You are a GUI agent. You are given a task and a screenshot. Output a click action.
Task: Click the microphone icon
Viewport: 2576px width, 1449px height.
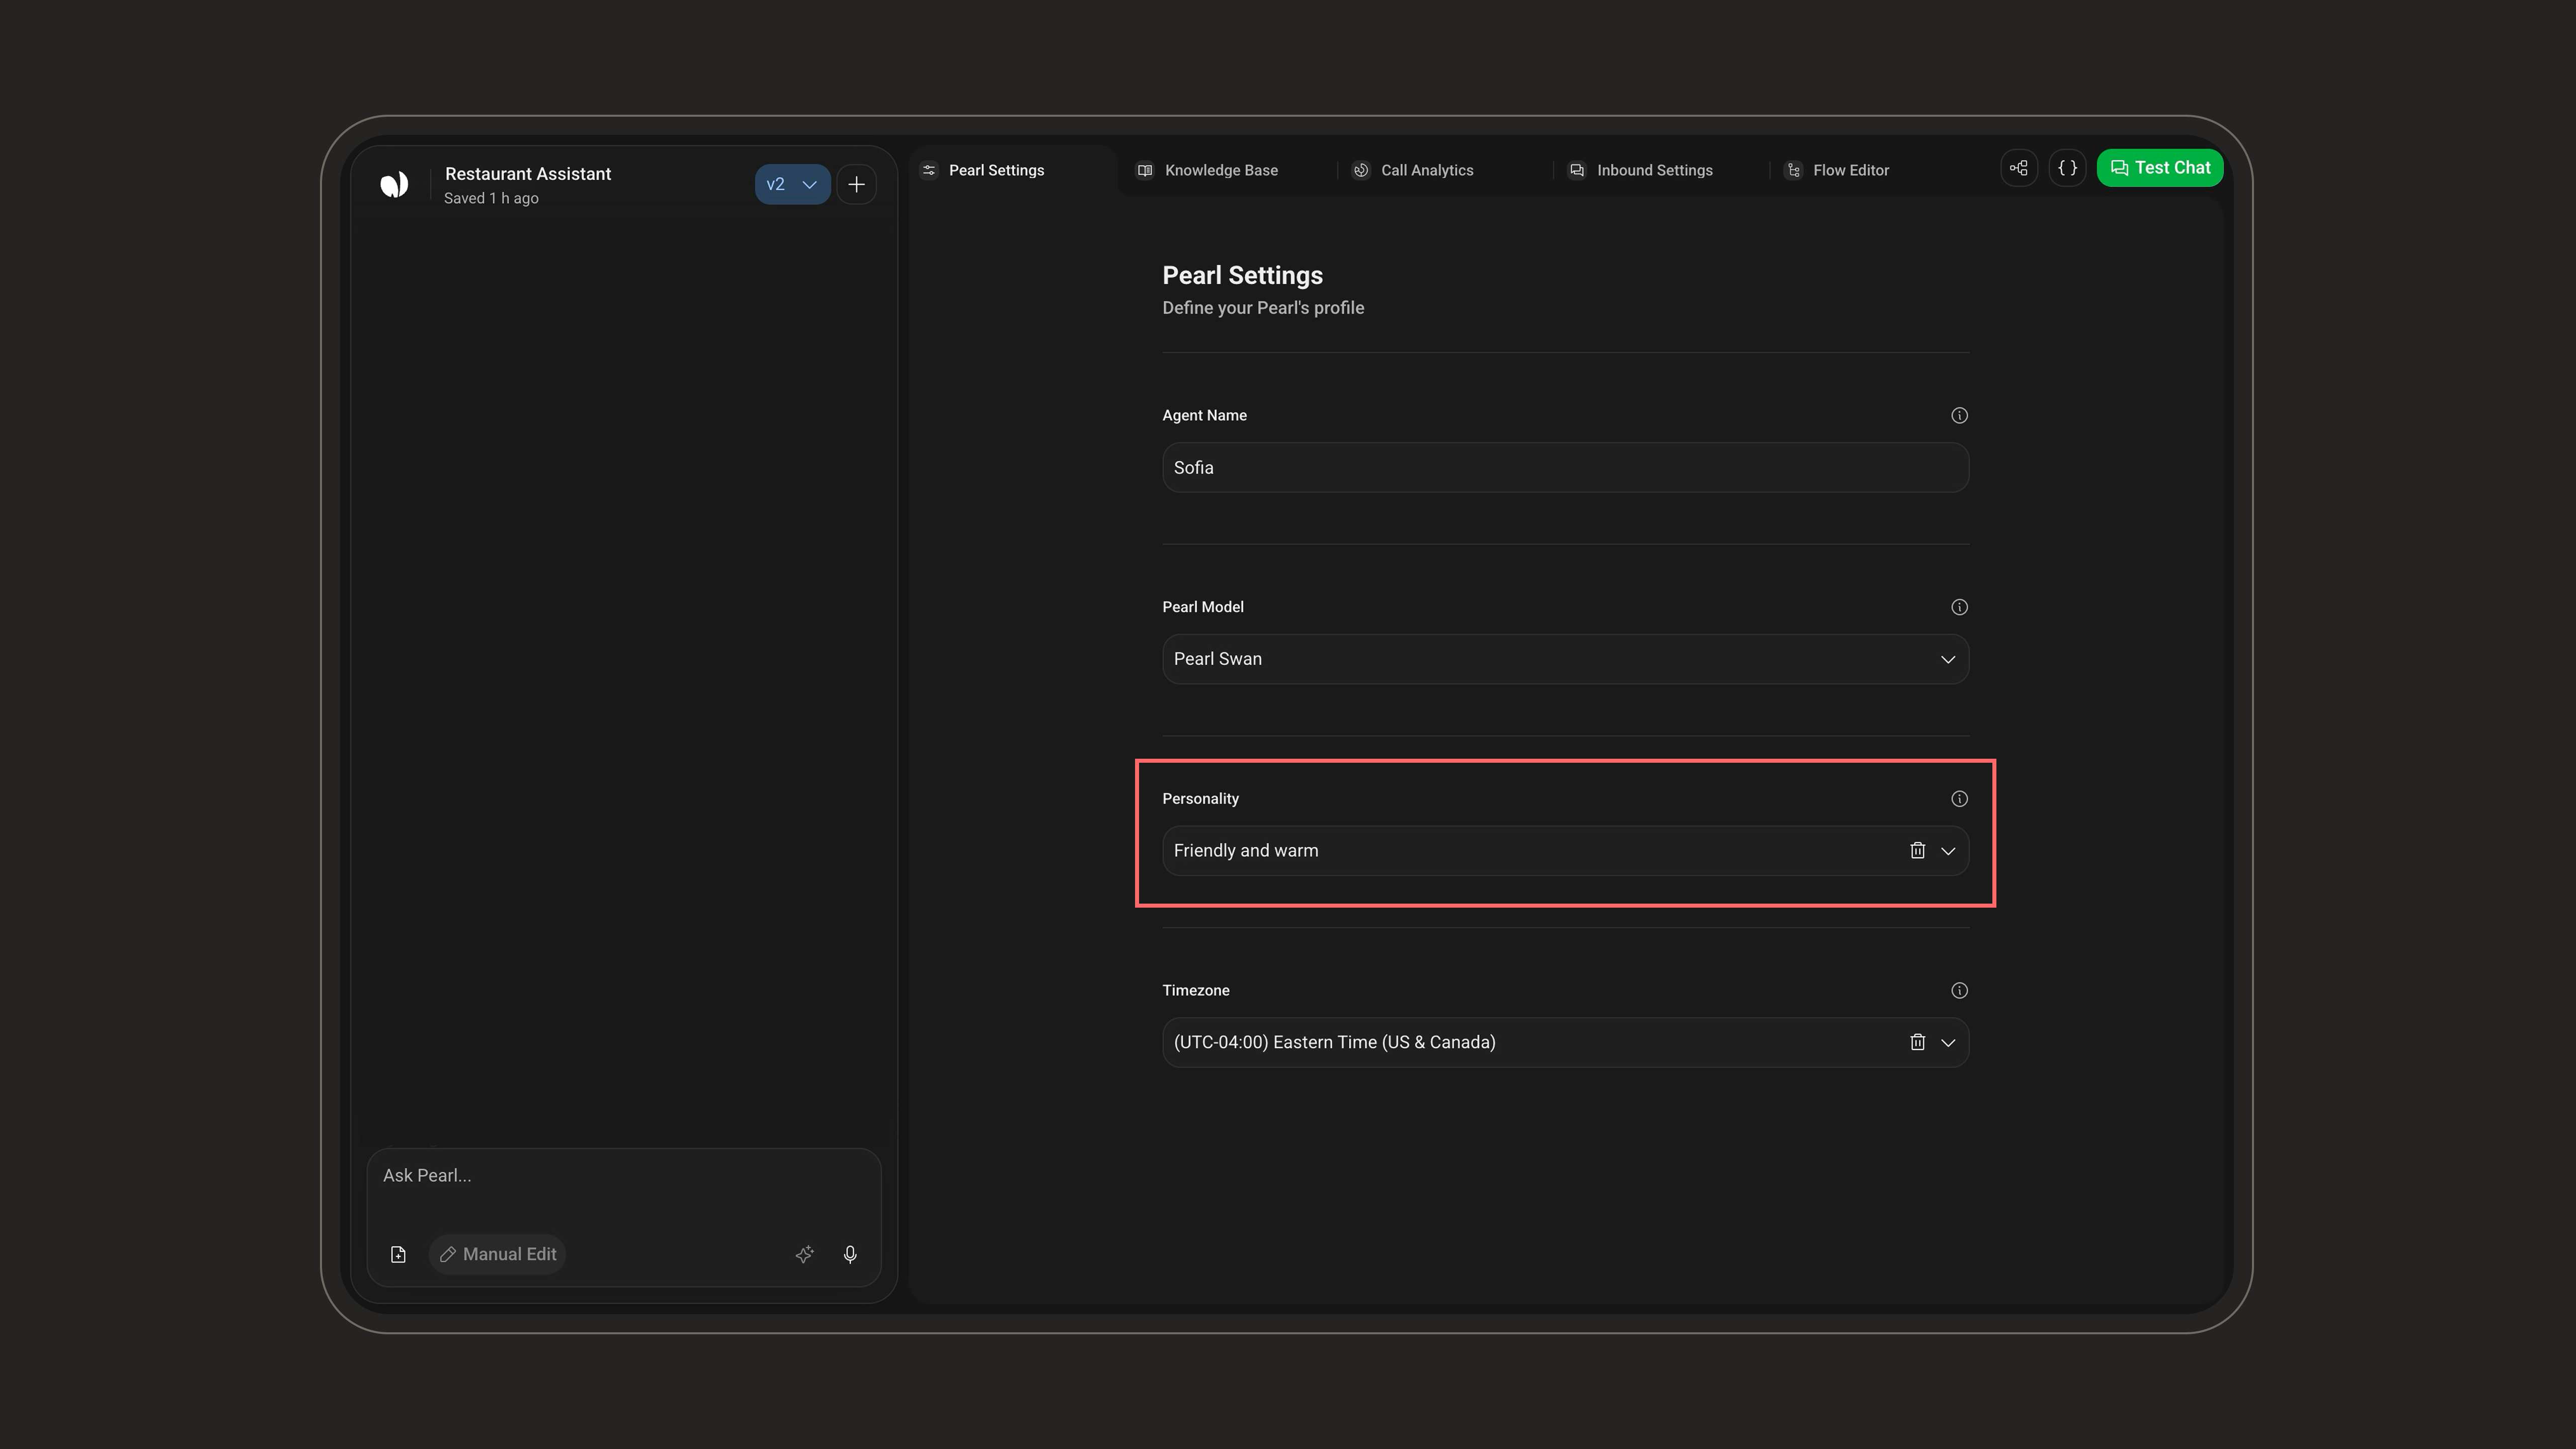(850, 1254)
